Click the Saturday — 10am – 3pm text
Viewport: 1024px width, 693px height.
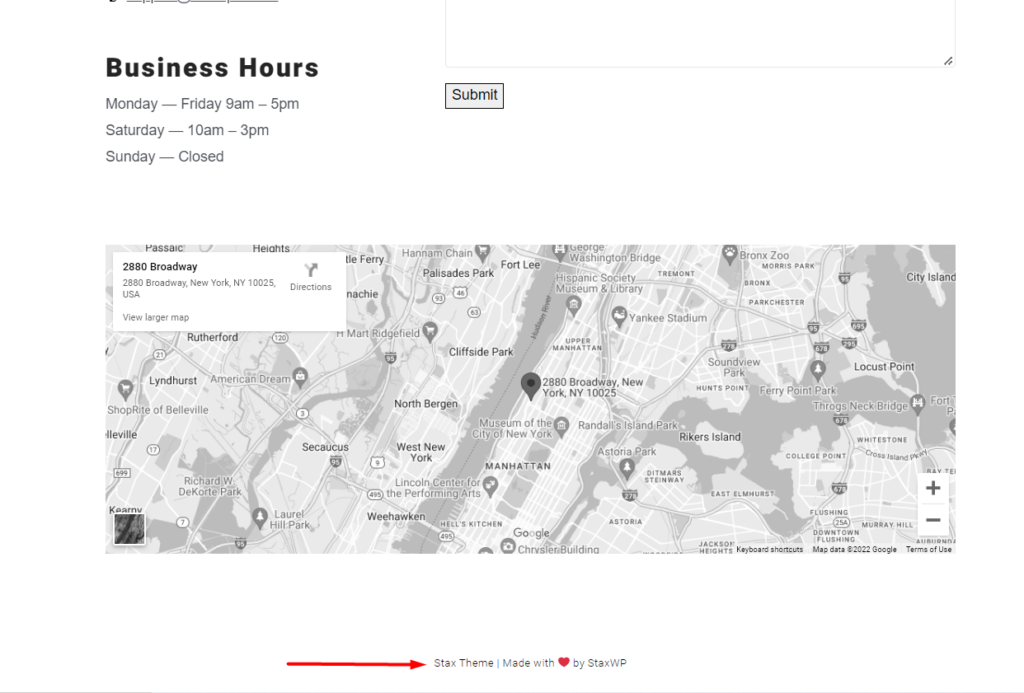pyautogui.click(x=187, y=130)
